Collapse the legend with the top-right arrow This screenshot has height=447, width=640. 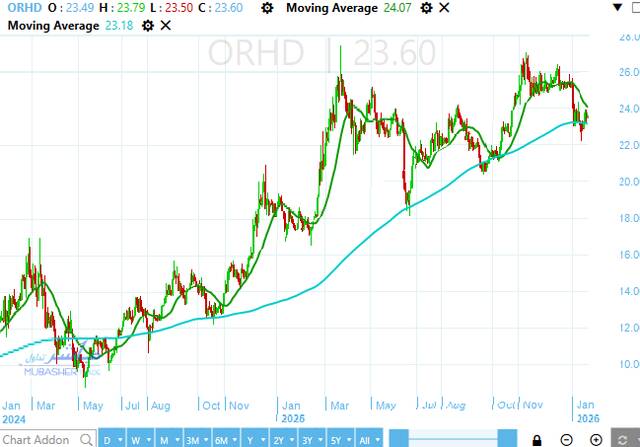(632, 8)
